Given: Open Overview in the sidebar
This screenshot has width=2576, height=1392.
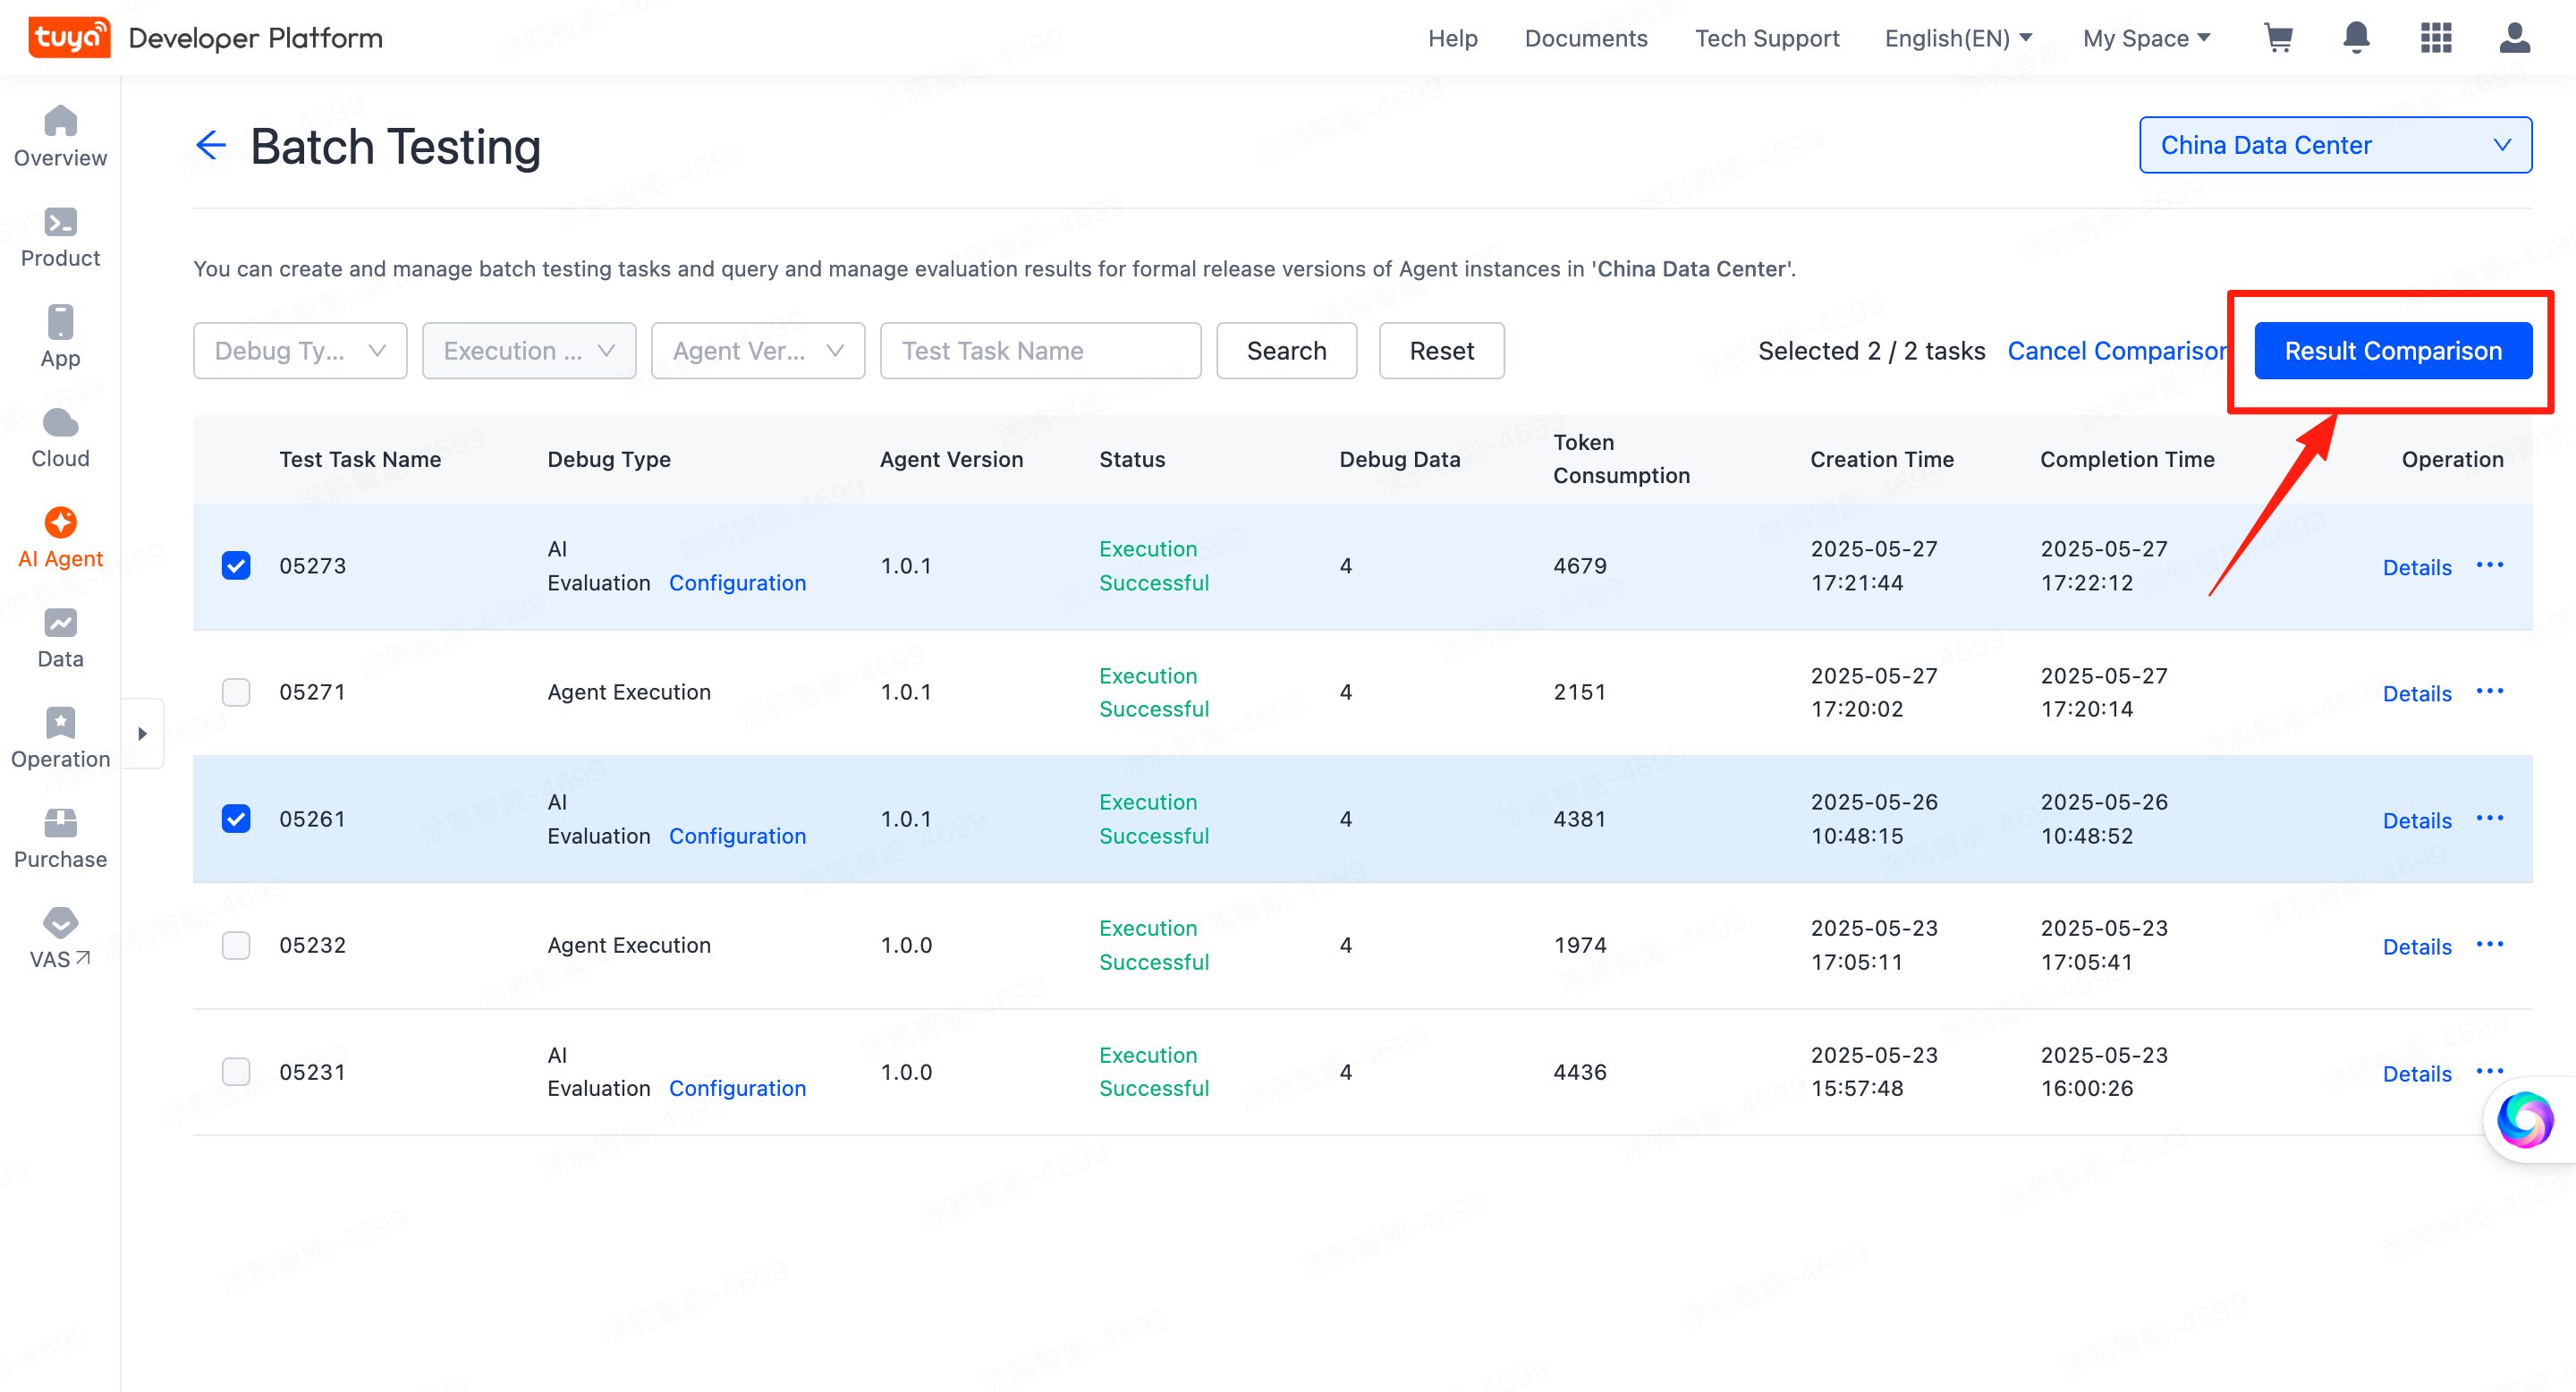Looking at the screenshot, I should [x=60, y=137].
